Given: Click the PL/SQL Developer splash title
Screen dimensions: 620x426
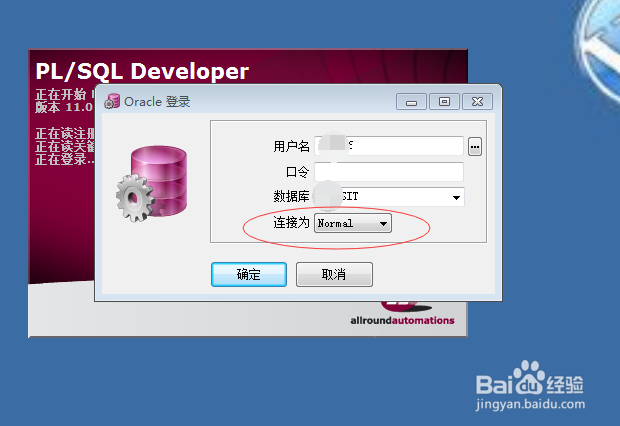Looking at the screenshot, I should click(142, 72).
